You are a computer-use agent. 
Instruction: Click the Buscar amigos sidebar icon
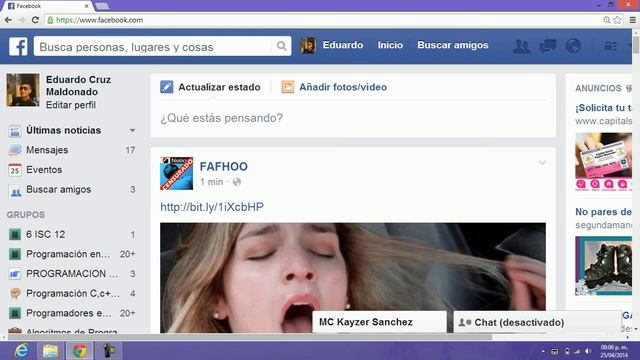15,190
